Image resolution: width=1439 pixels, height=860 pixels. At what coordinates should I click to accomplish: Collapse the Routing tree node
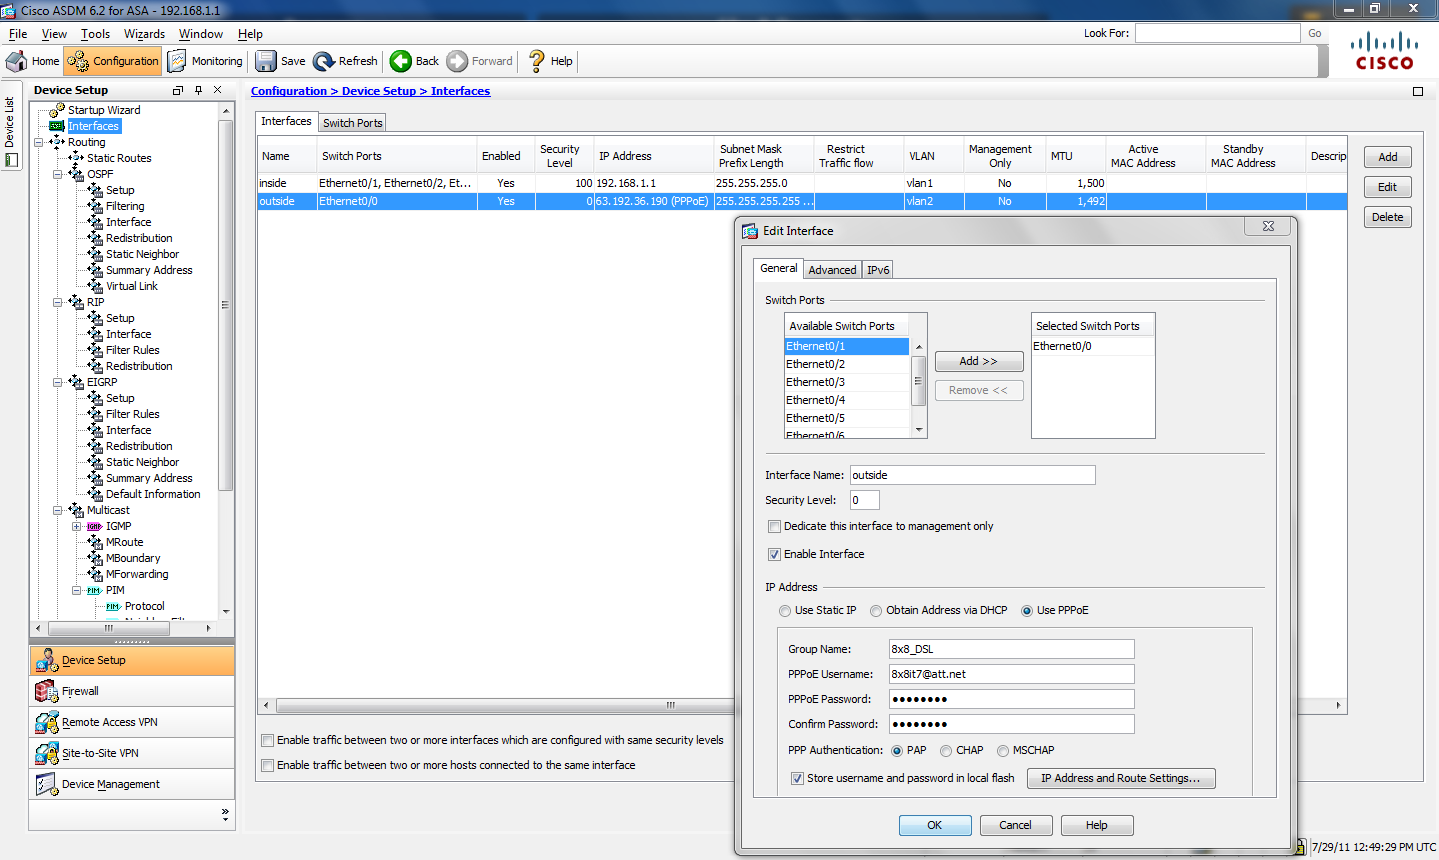point(39,142)
